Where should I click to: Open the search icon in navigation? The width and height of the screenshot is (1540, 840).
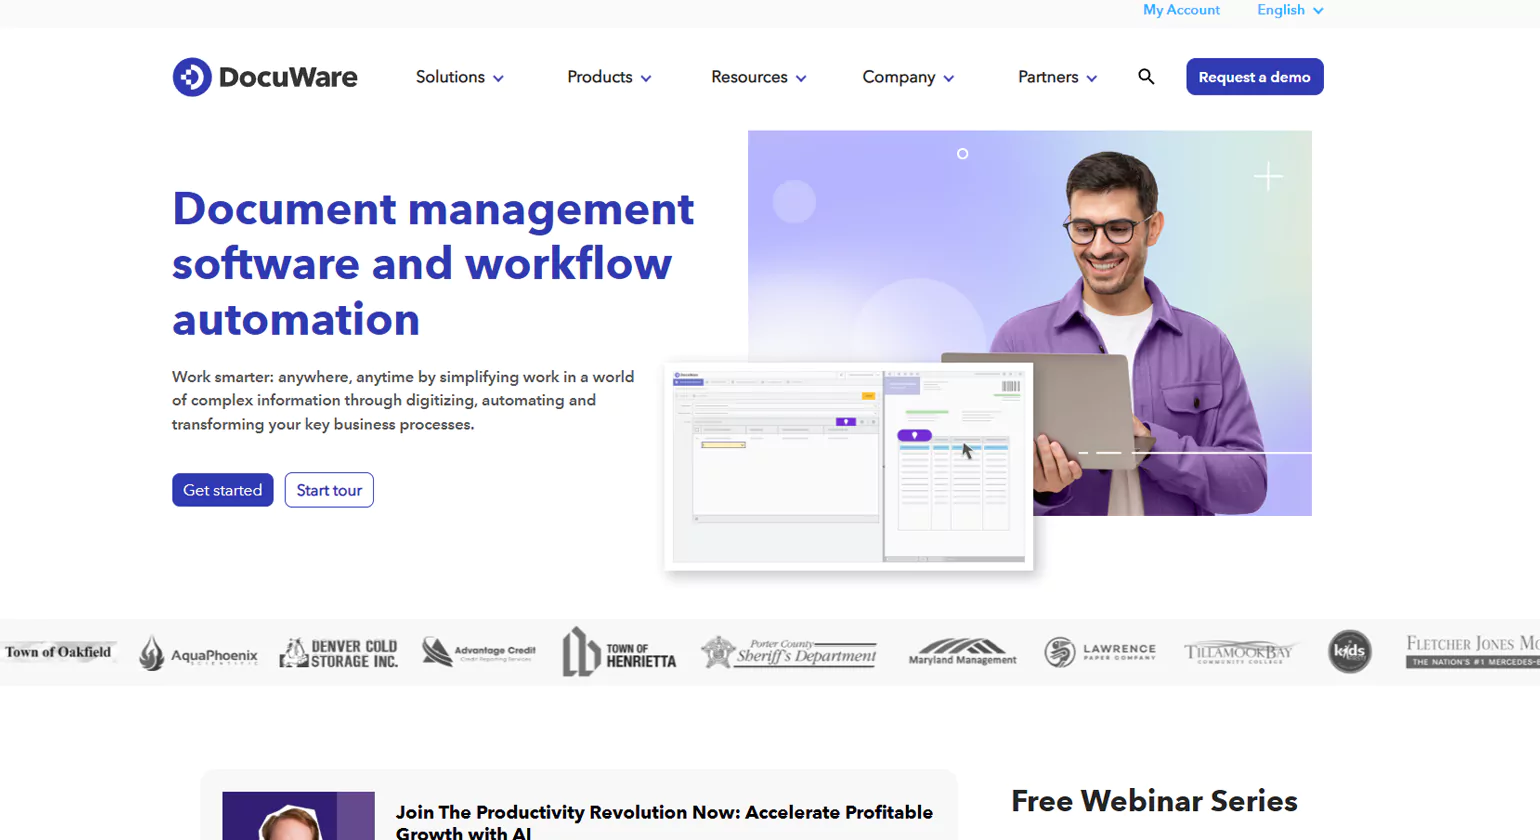1145,76
